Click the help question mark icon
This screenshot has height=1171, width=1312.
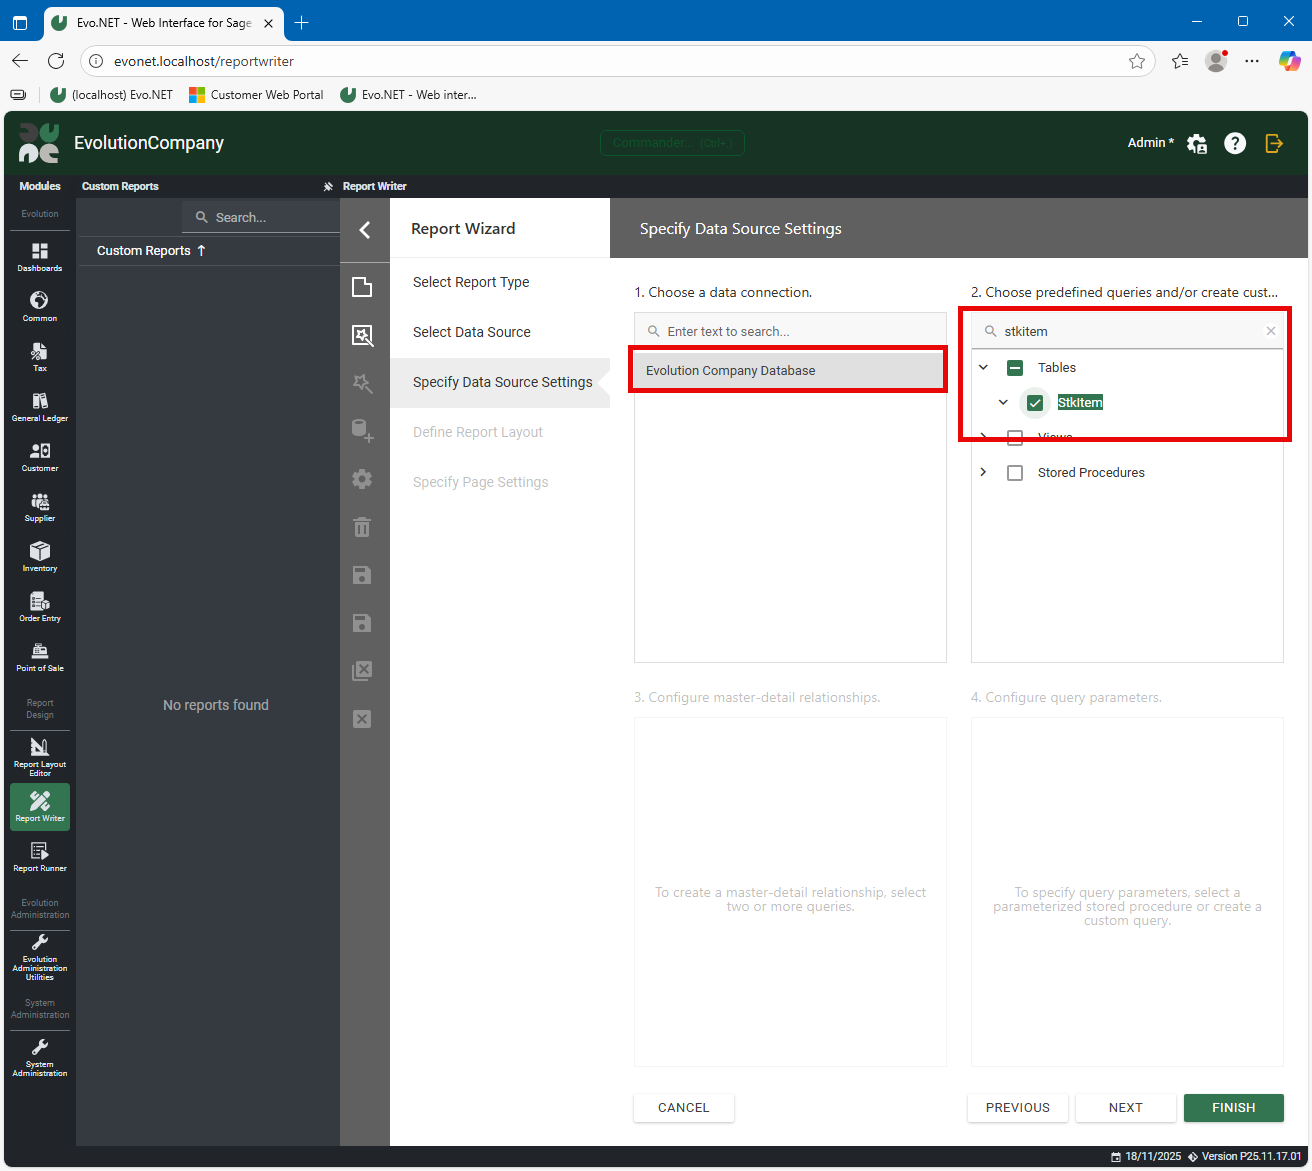pyautogui.click(x=1235, y=143)
